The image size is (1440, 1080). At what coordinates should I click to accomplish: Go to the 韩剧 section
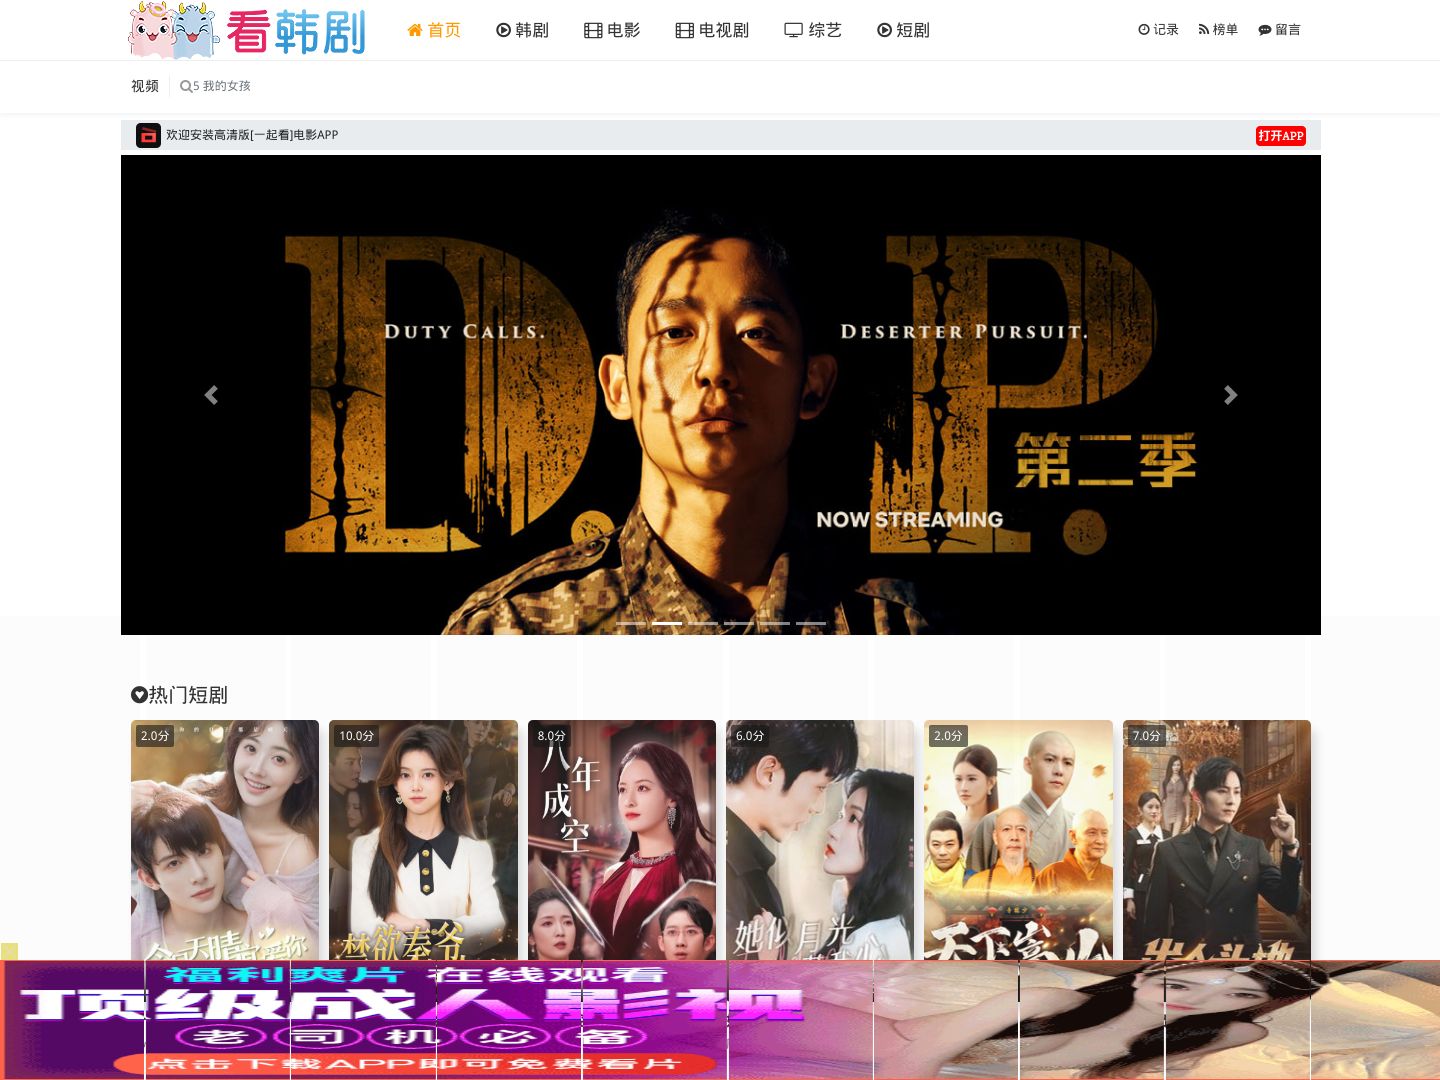[522, 30]
